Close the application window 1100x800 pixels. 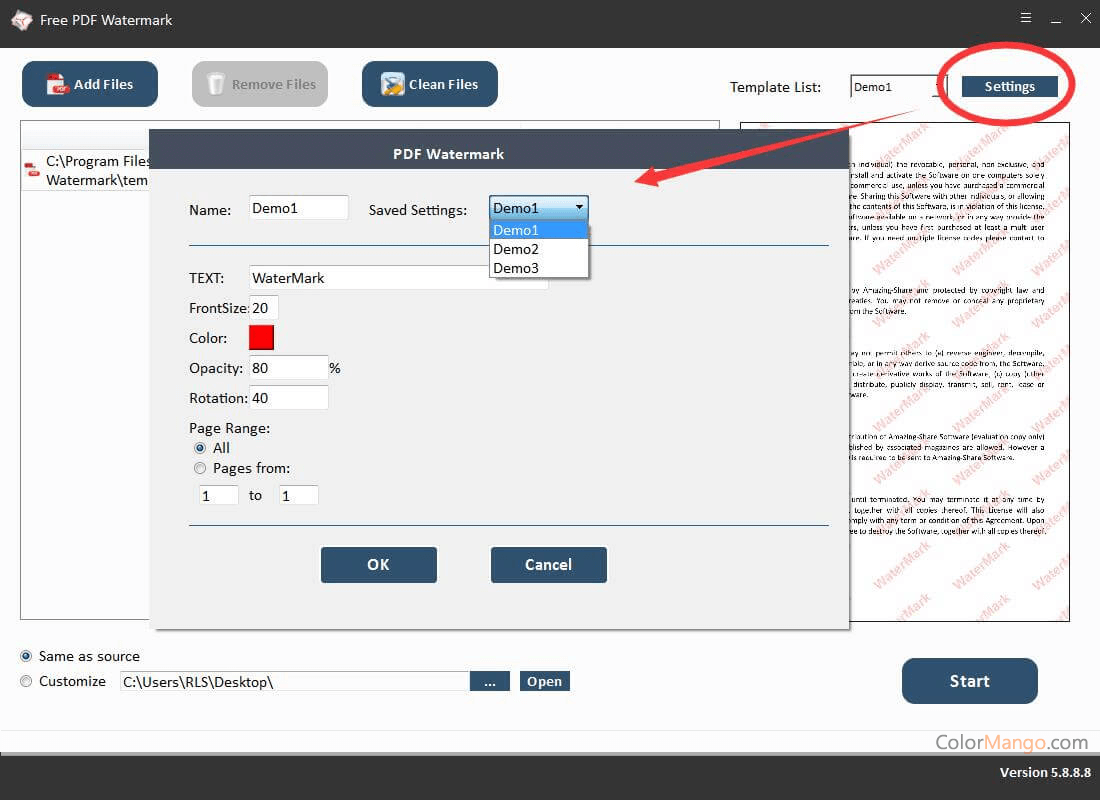click(x=1086, y=18)
